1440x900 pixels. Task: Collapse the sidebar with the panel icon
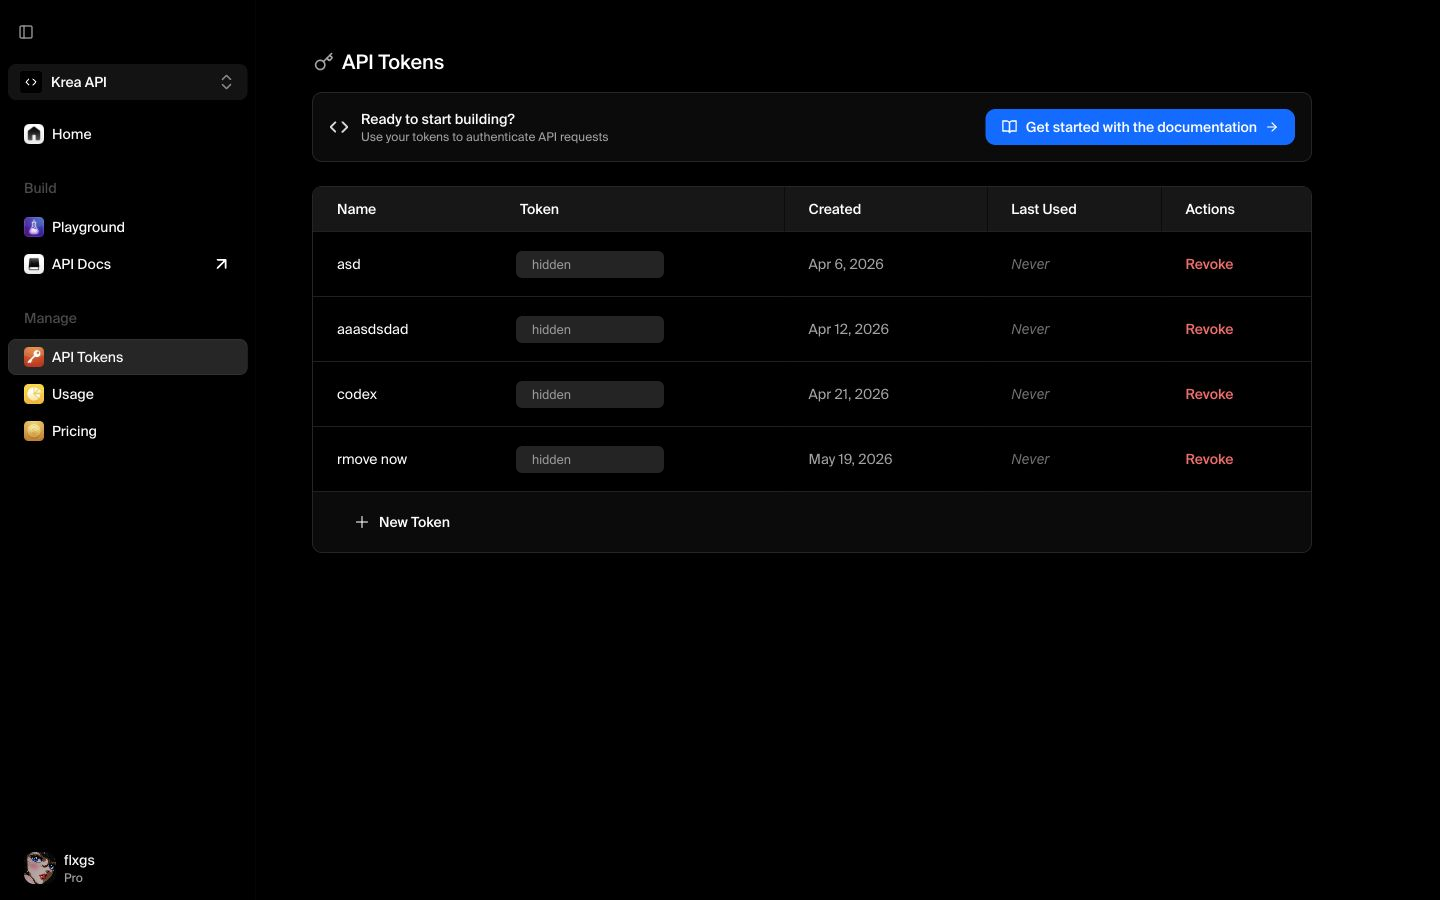click(x=26, y=32)
